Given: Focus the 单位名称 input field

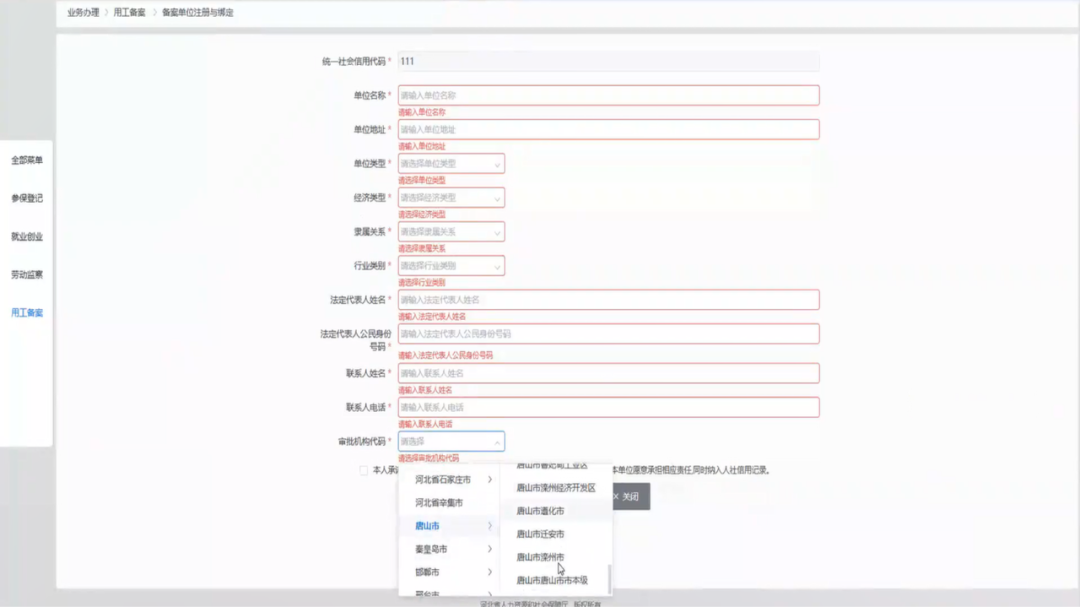Looking at the screenshot, I should (x=608, y=95).
